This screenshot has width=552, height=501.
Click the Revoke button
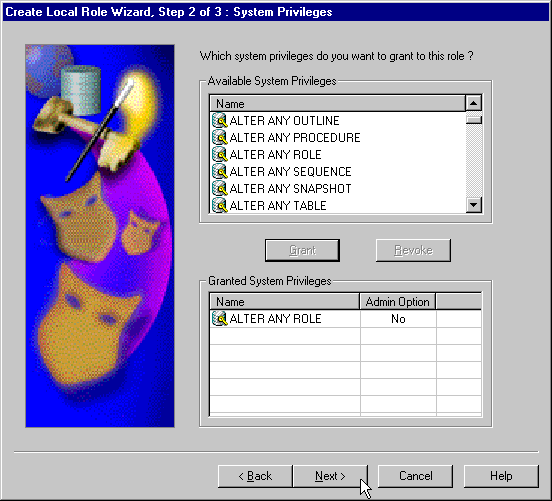click(x=413, y=250)
